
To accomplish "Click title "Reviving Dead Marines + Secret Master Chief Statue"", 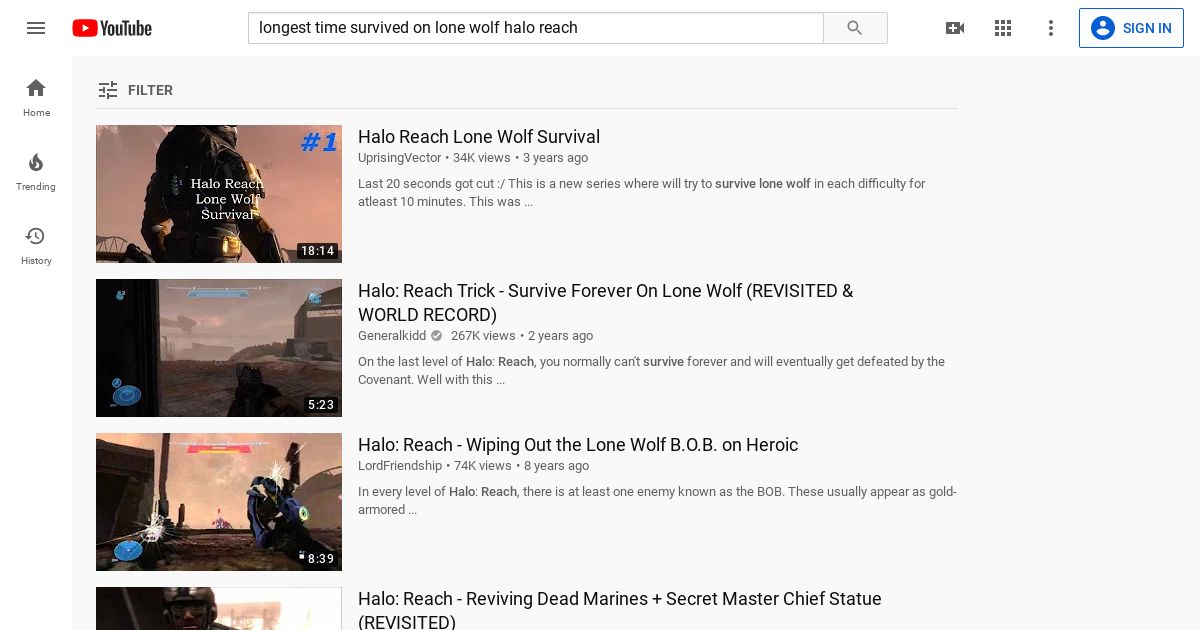I will (620, 610).
